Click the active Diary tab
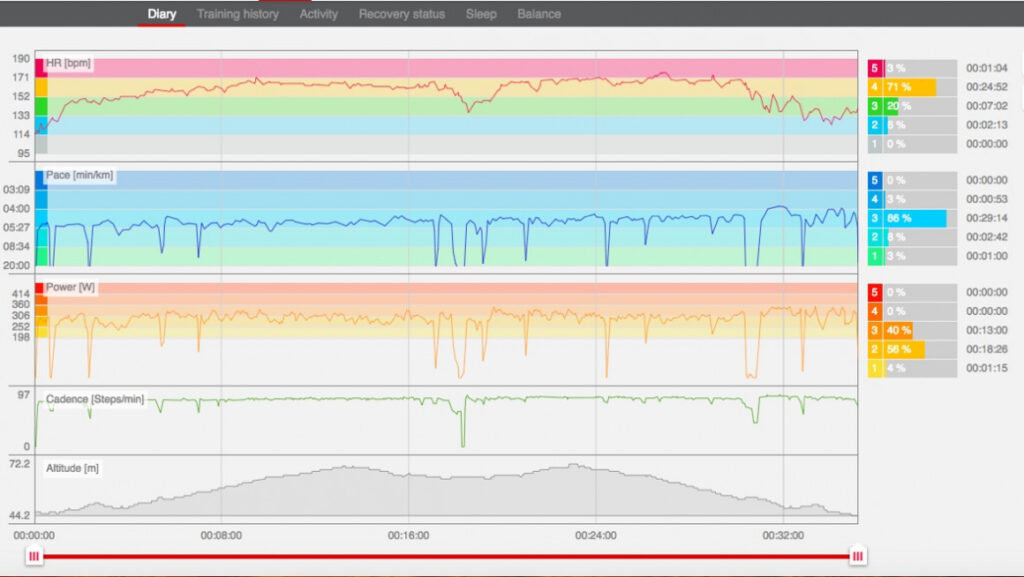This screenshot has width=1024, height=577. tap(162, 14)
